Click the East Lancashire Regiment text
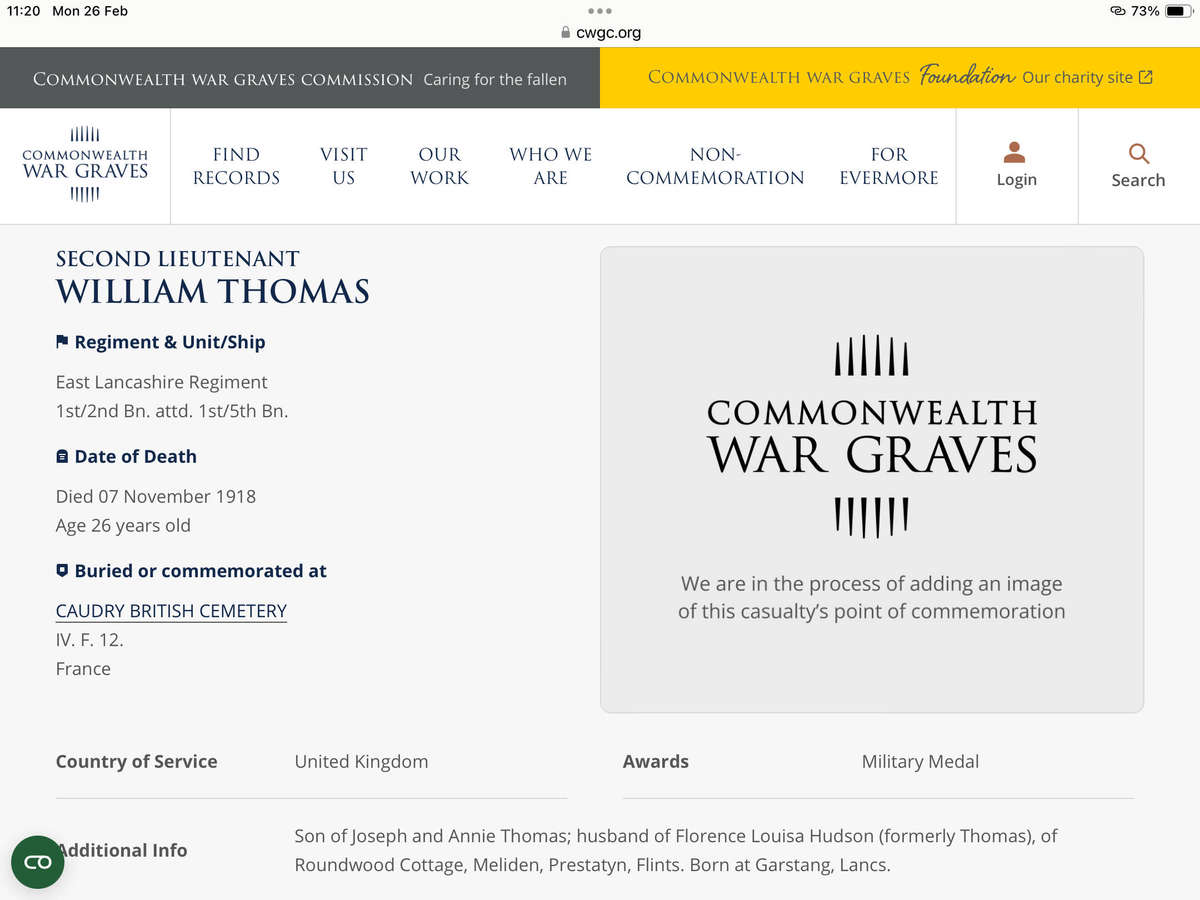The height and width of the screenshot is (900, 1200). point(162,382)
